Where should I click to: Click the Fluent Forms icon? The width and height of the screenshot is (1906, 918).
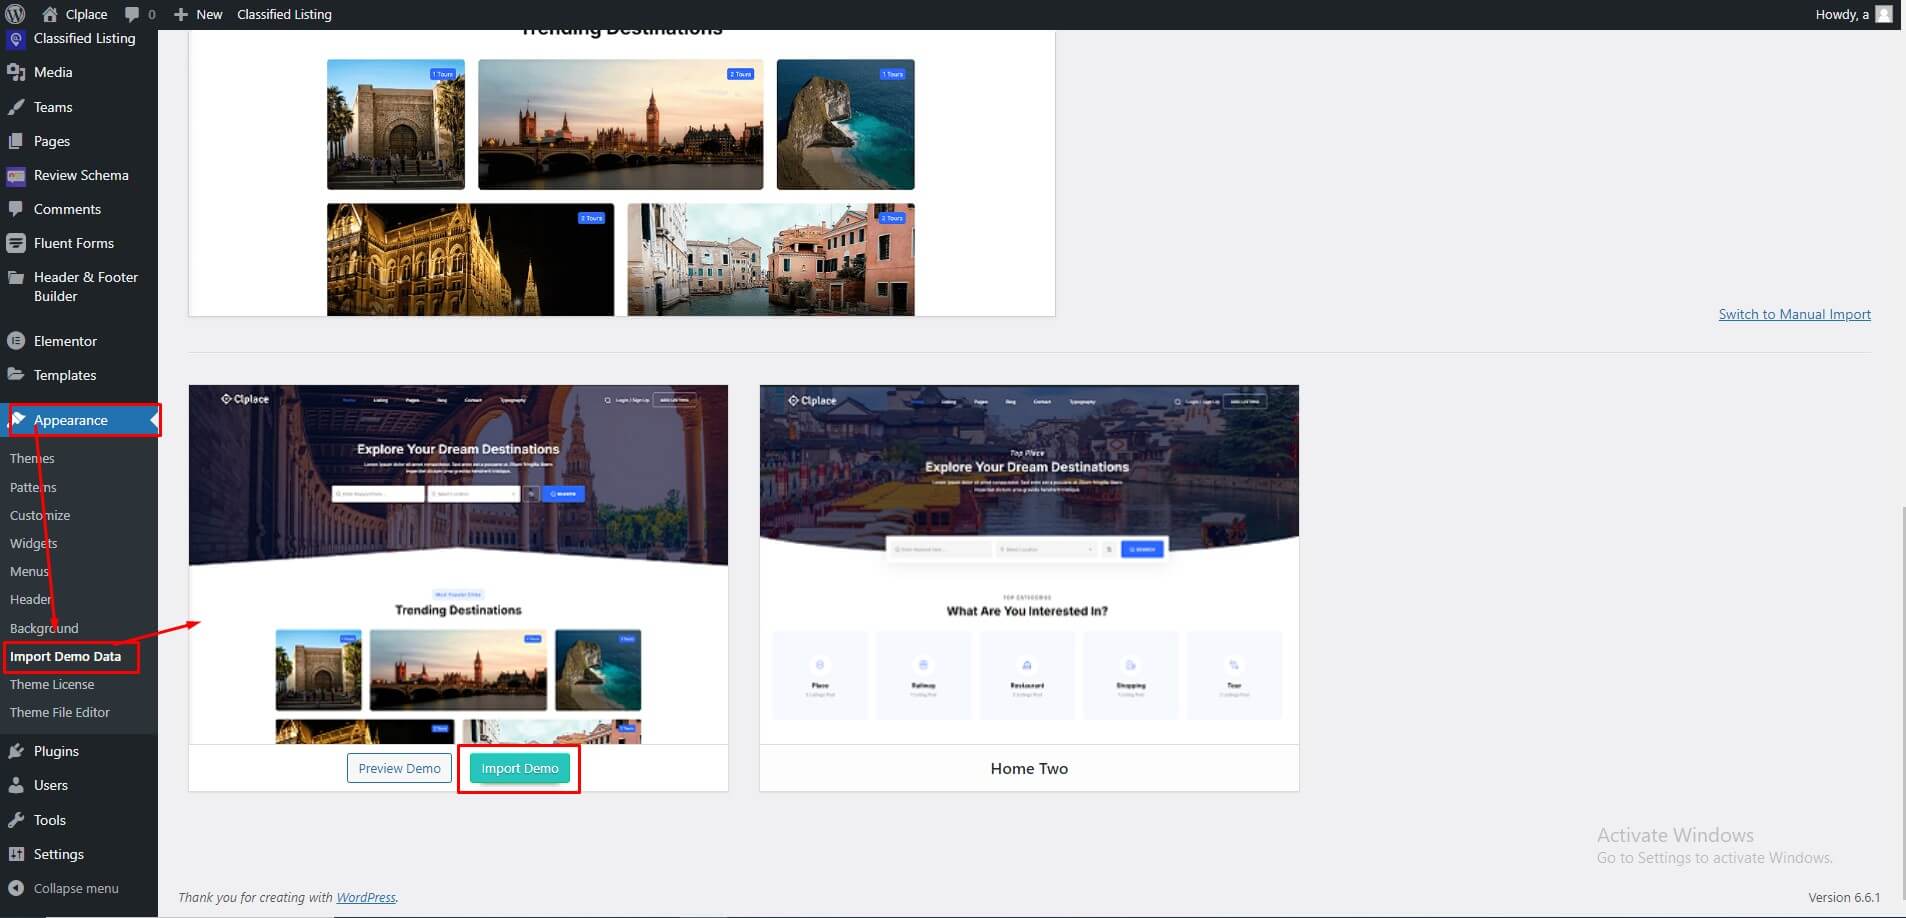pyautogui.click(x=15, y=243)
